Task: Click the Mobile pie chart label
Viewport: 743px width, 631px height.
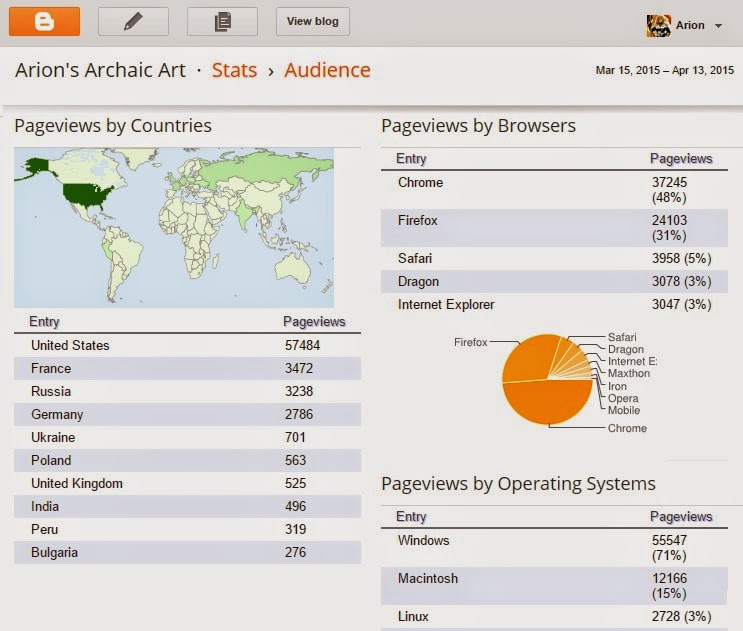Action: (624, 410)
